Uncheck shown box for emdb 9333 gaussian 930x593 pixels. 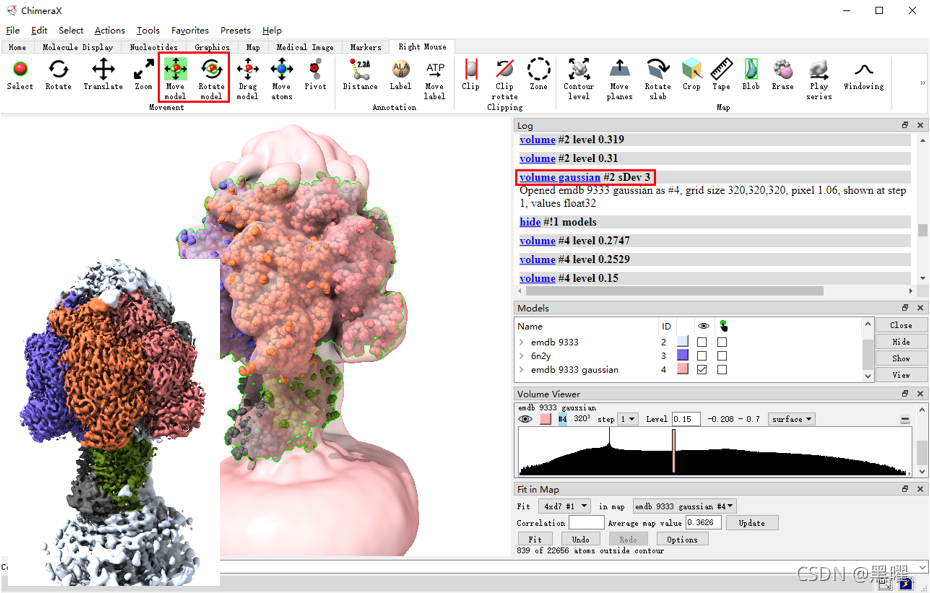702,369
